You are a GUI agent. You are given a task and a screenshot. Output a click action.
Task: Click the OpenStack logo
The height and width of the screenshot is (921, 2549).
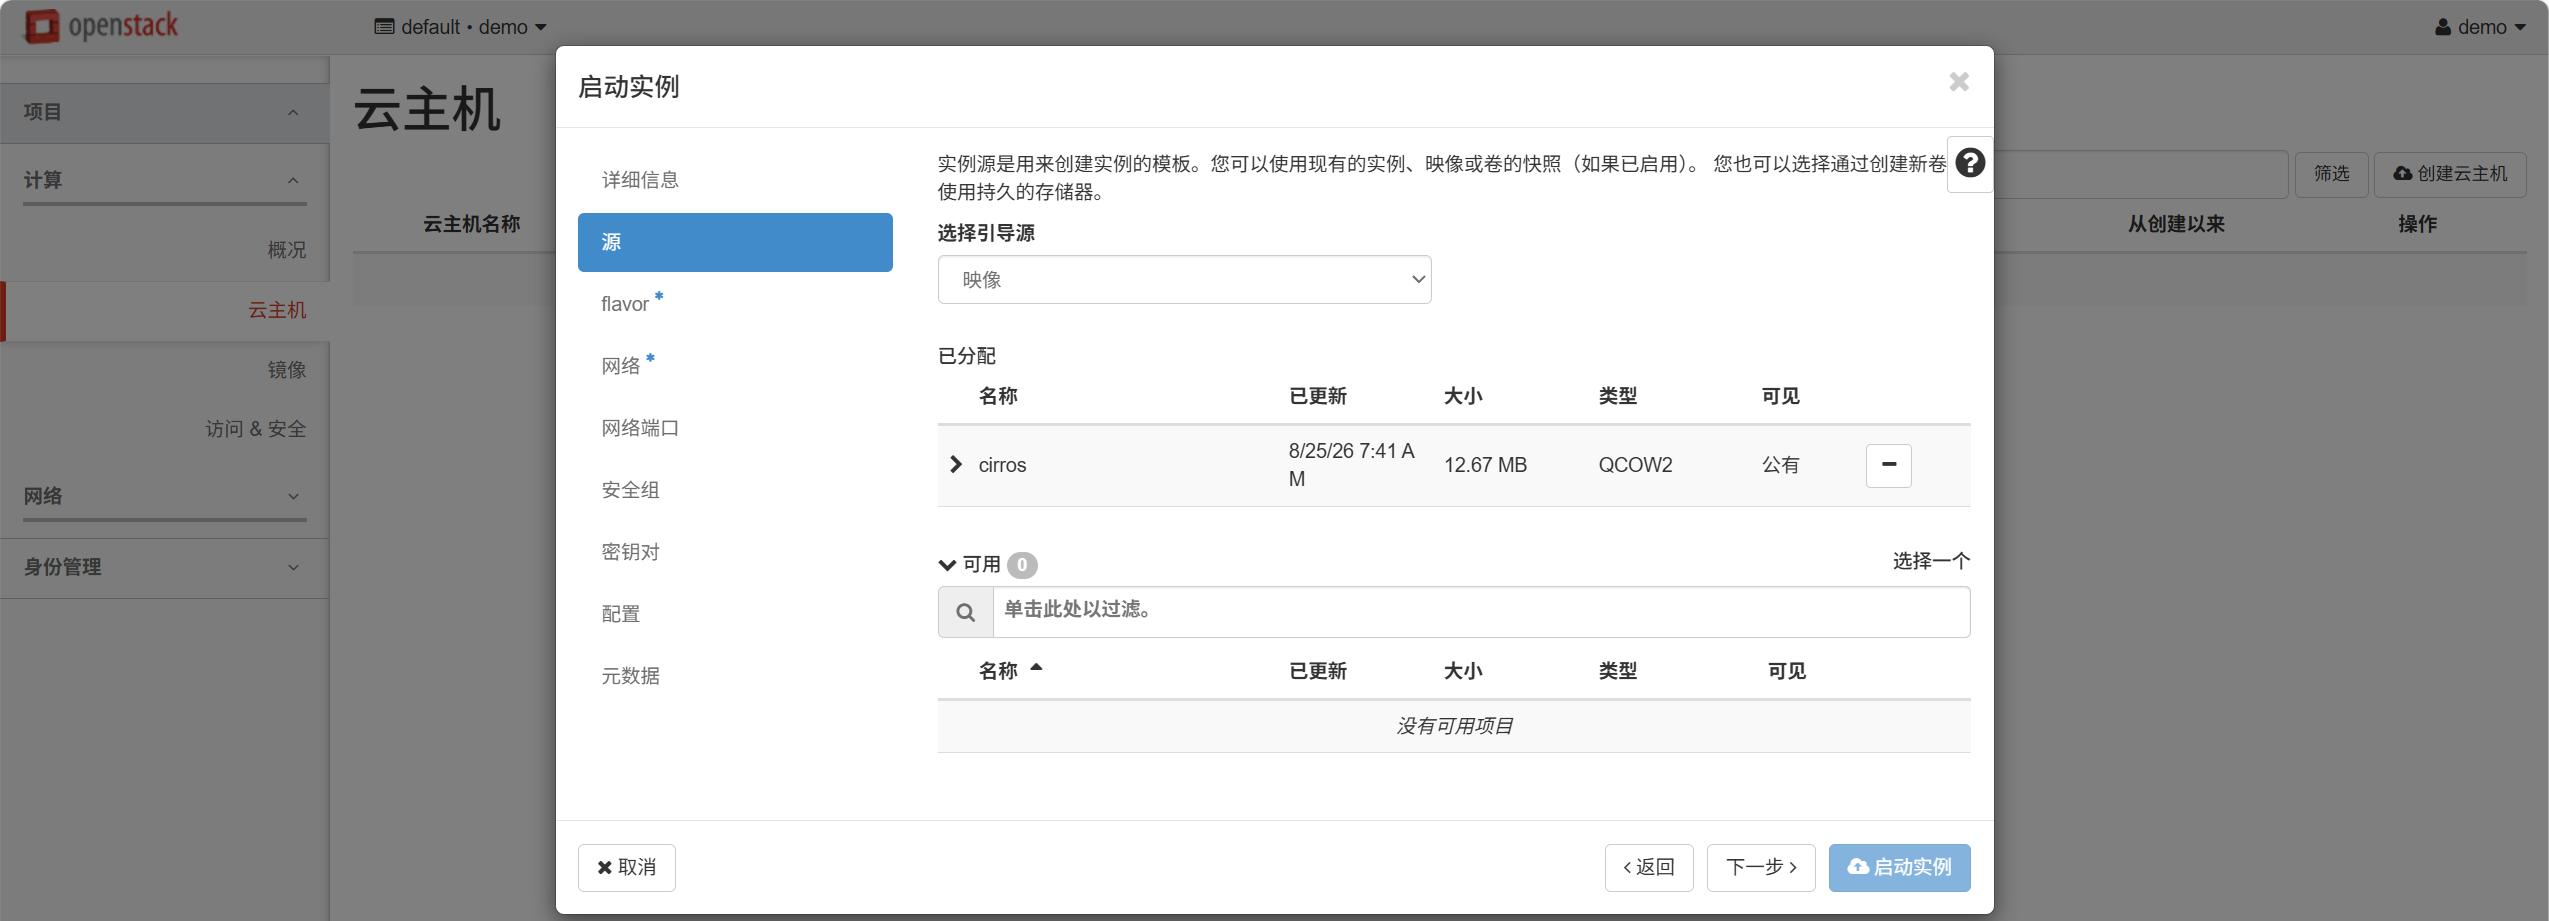(x=101, y=26)
